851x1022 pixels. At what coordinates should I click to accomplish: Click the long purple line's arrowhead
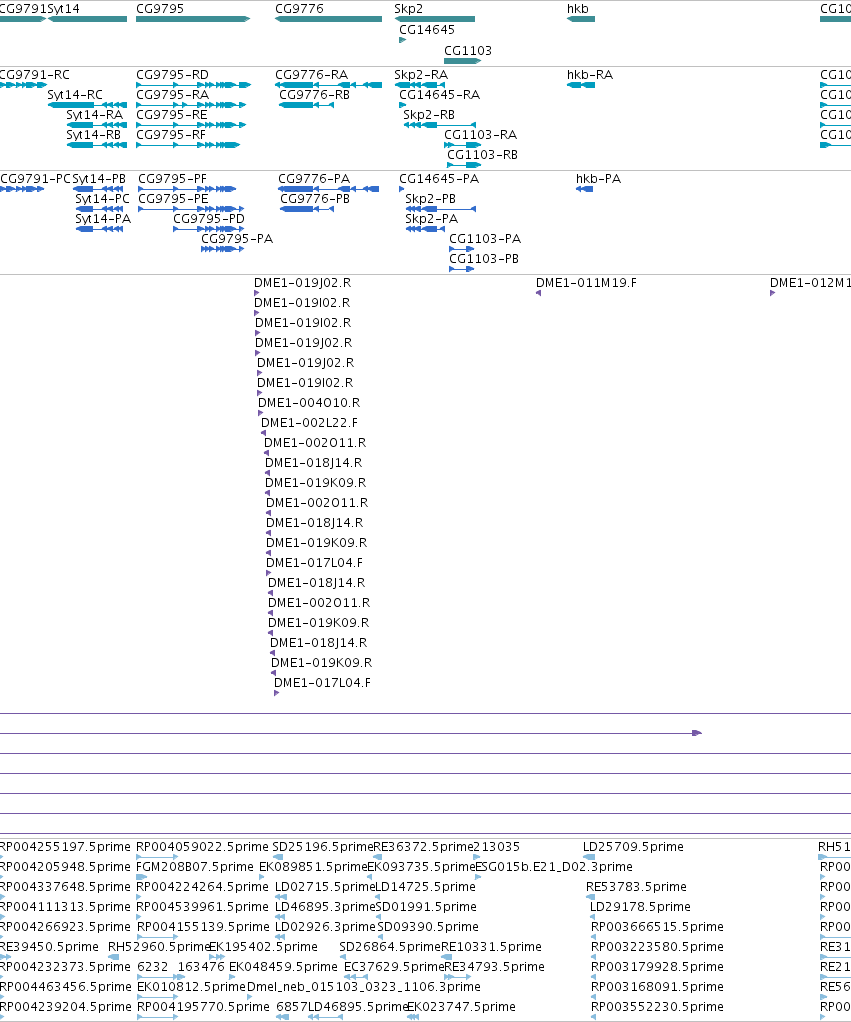pyautogui.click(x=697, y=733)
